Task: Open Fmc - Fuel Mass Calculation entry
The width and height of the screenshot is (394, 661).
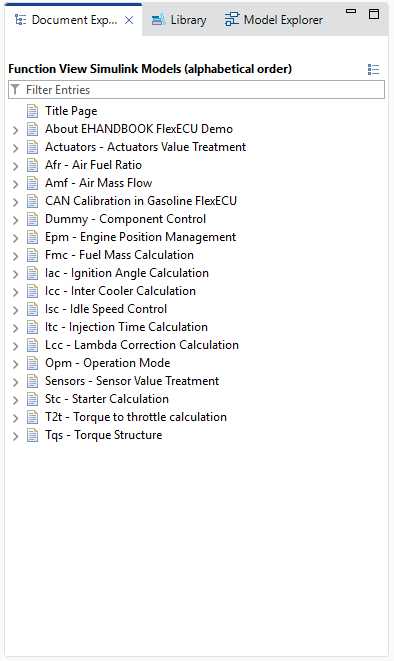Action: (119, 255)
